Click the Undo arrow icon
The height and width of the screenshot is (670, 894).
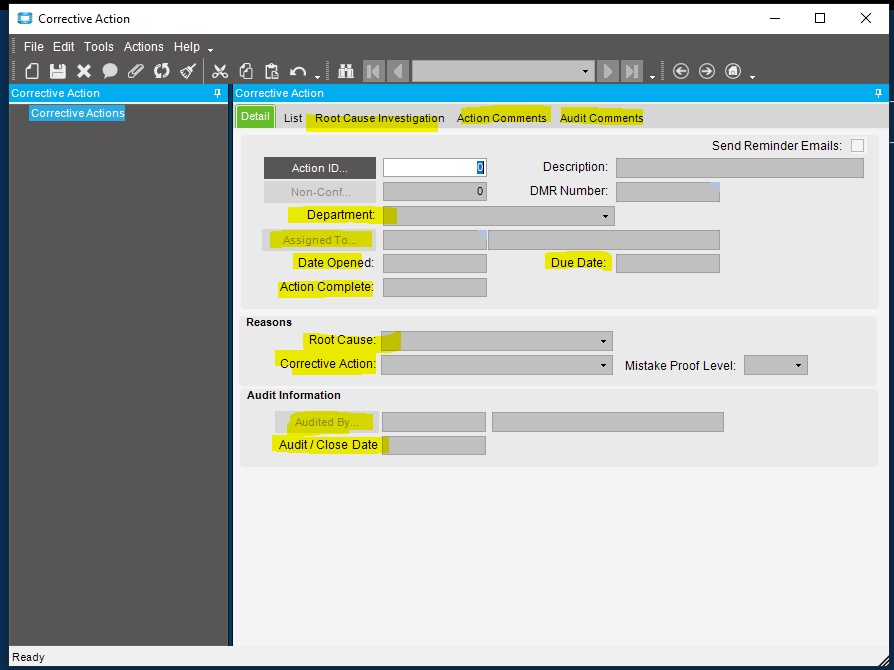pyautogui.click(x=298, y=71)
